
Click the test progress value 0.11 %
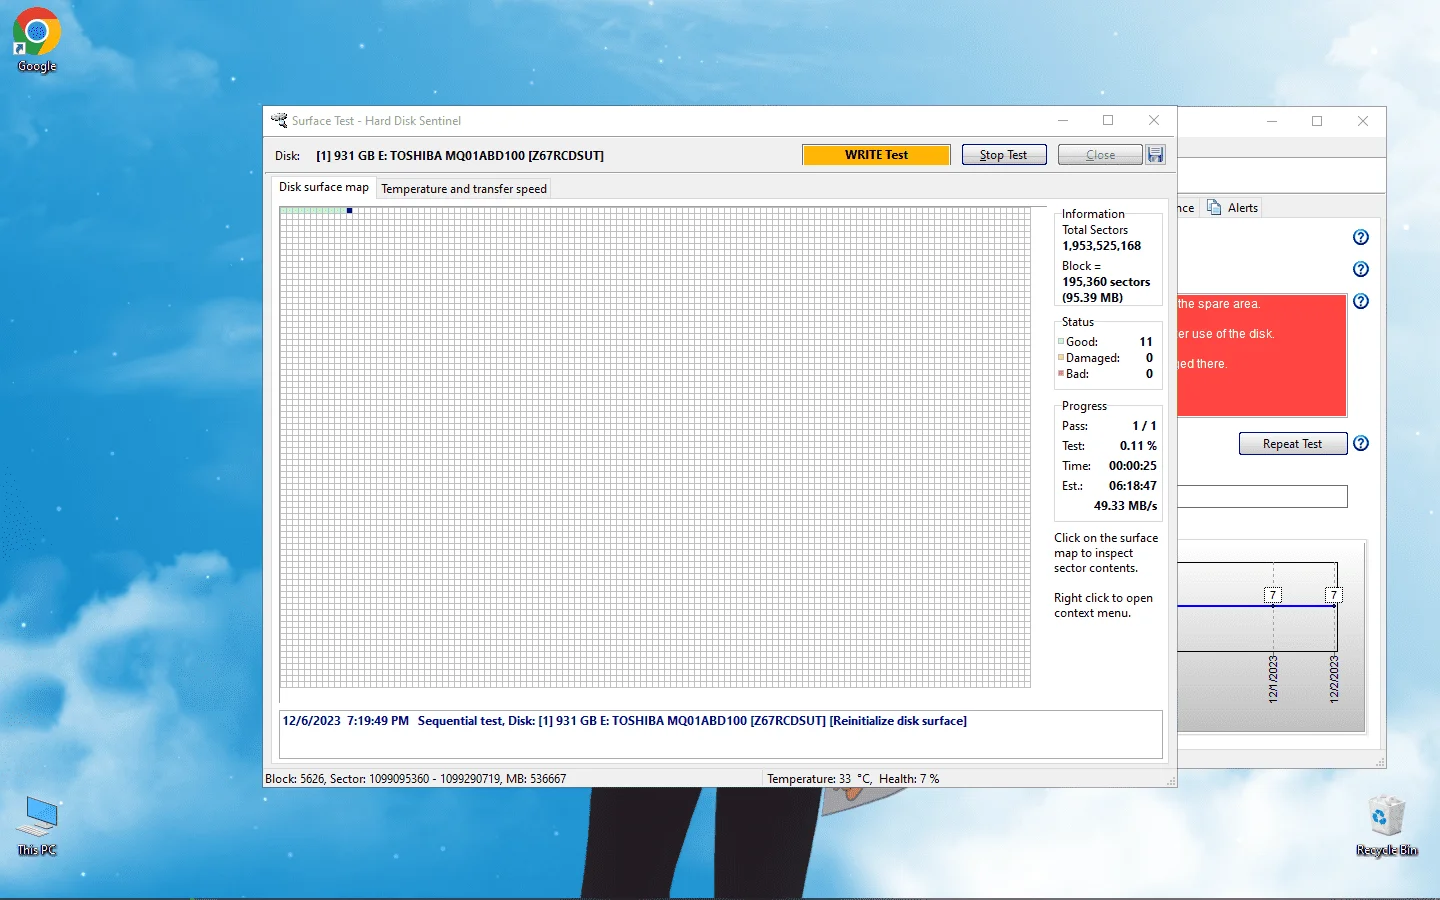[x=1138, y=446]
